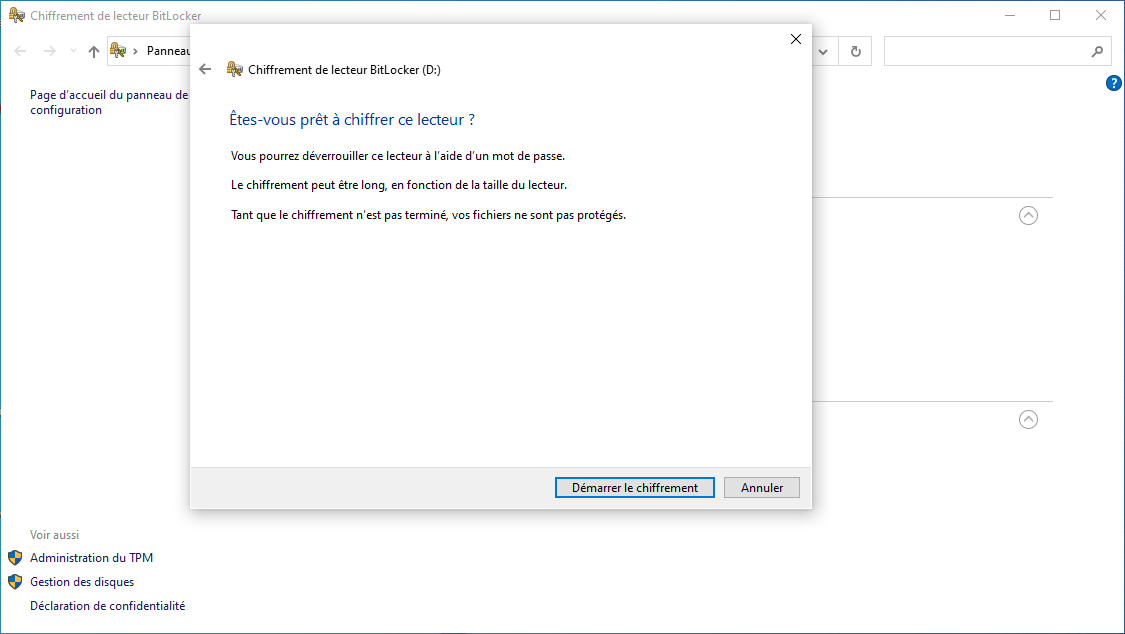Close the BitLocker encryption dialog
The height and width of the screenshot is (634, 1125).
click(x=796, y=39)
